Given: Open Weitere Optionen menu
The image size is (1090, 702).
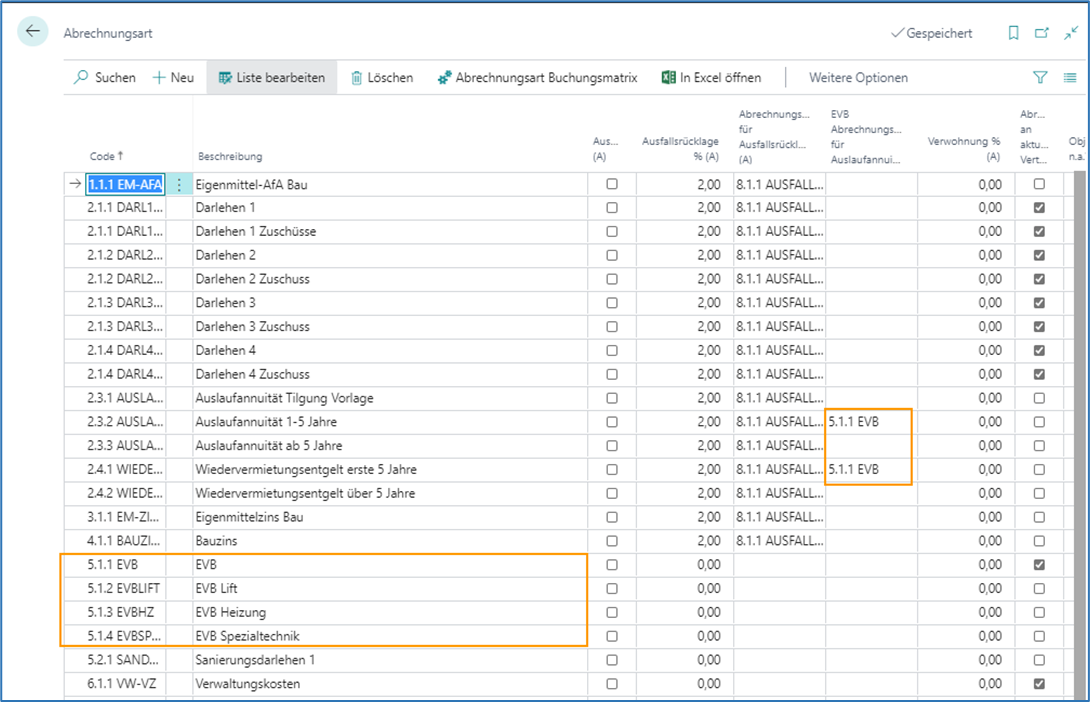Looking at the screenshot, I should point(858,77).
